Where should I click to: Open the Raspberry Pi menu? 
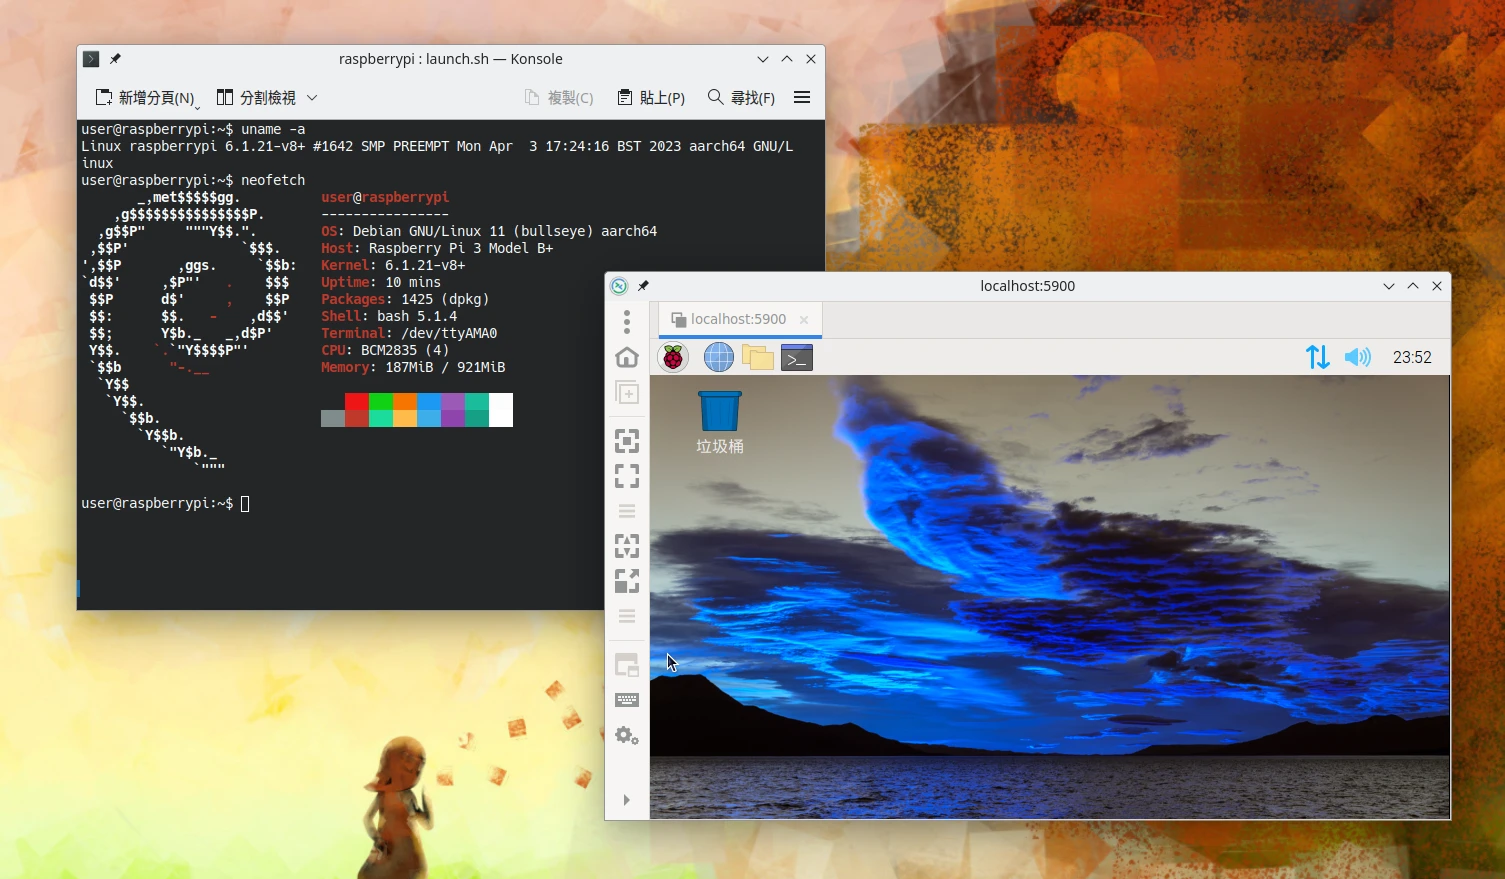click(x=674, y=357)
